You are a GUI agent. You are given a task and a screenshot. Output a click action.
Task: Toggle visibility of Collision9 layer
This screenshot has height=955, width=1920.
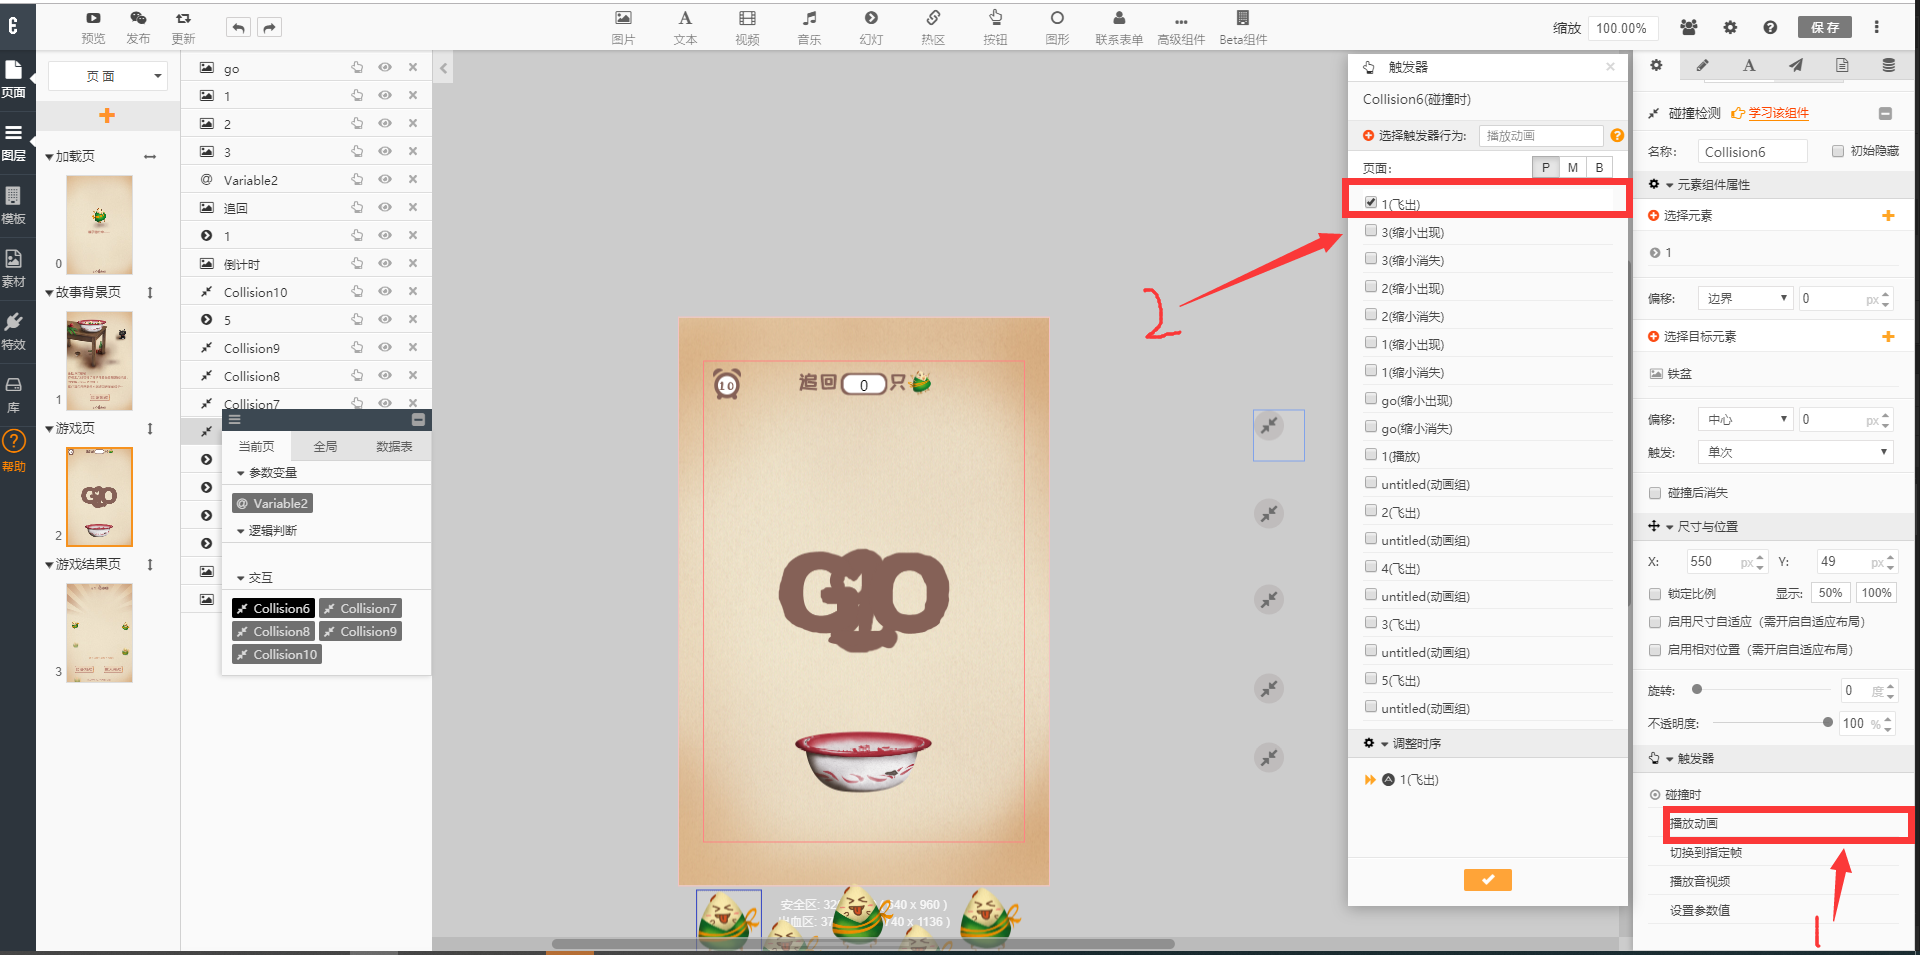click(385, 347)
